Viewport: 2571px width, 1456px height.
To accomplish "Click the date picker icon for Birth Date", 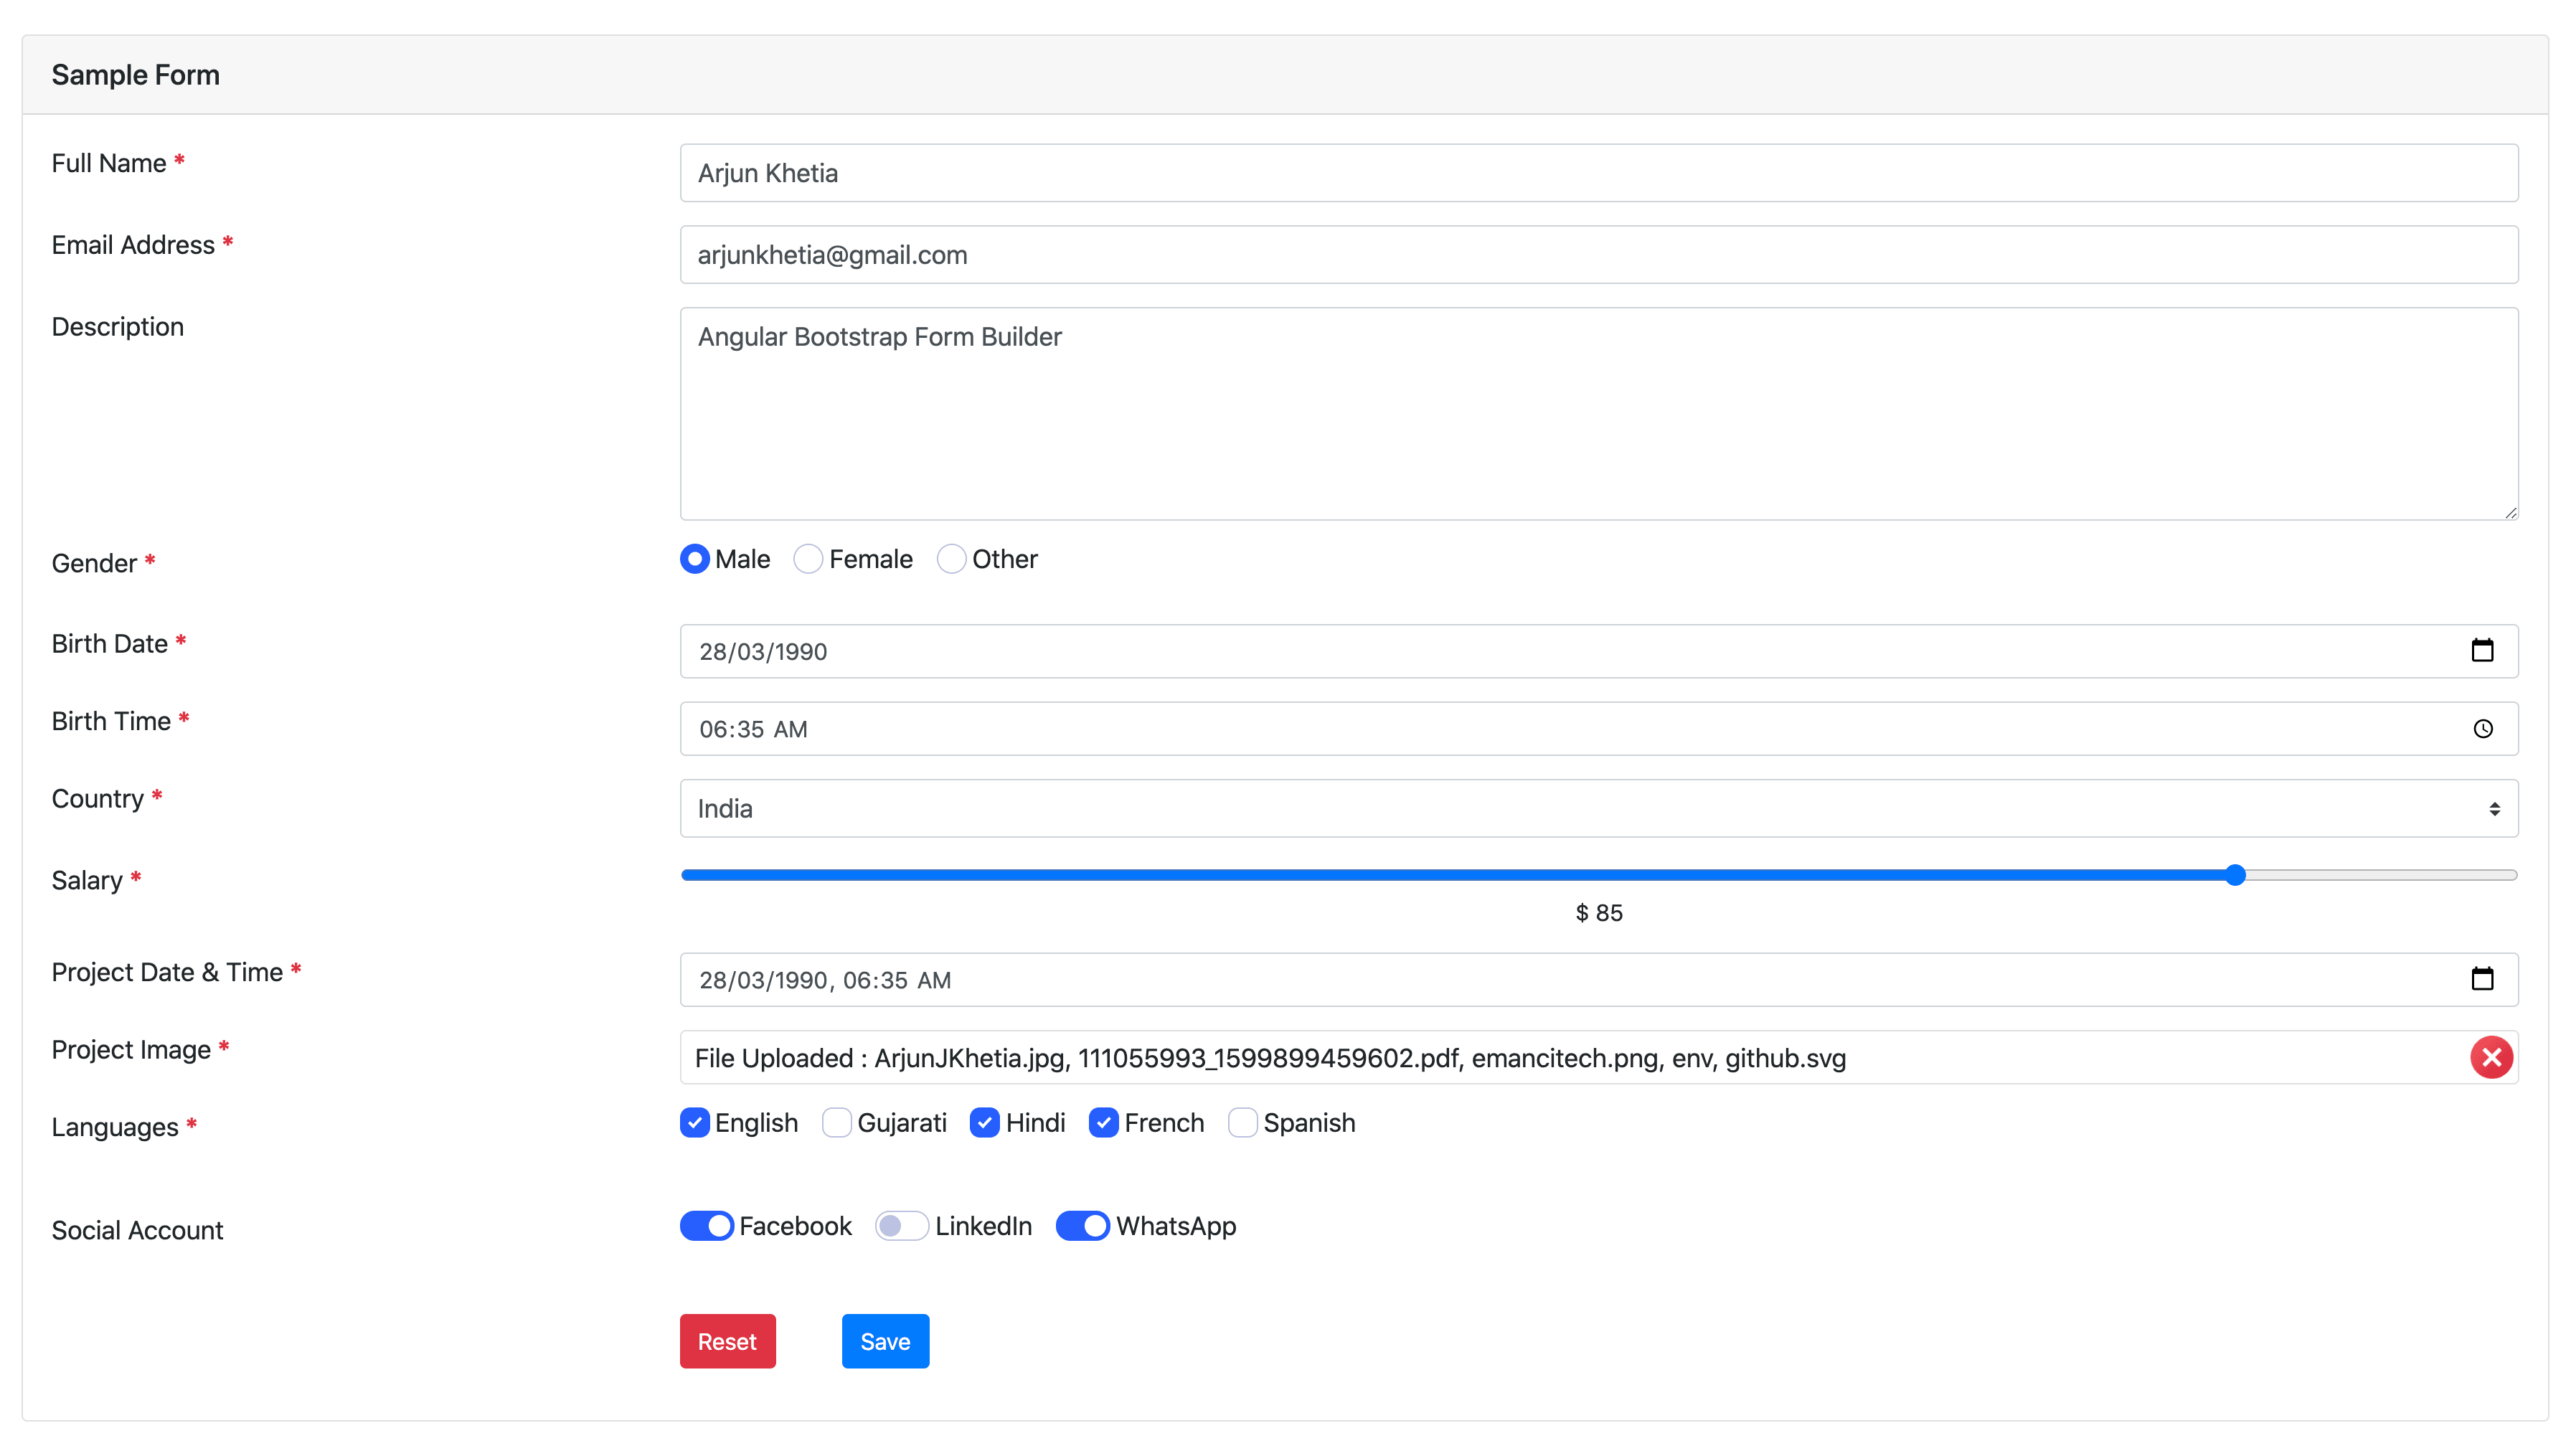I will click(2483, 651).
